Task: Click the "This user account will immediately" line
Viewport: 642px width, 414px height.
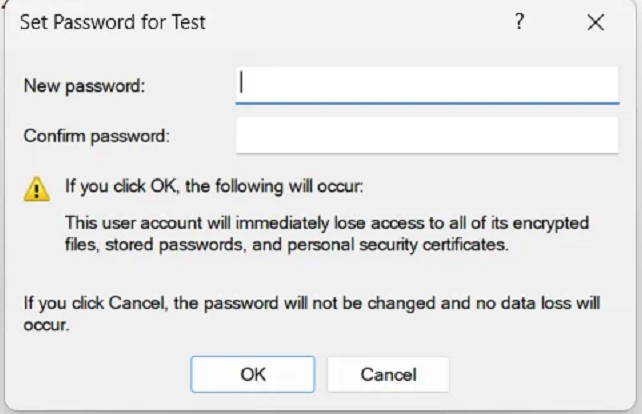Action: pyautogui.click(x=327, y=223)
